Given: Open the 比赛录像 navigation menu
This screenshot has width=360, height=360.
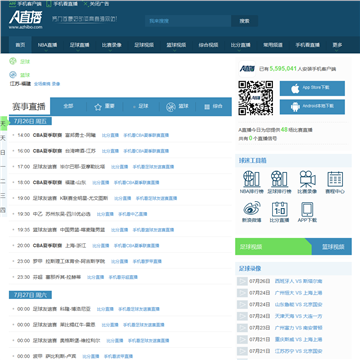Looking at the screenshot, I should click(x=112, y=45).
